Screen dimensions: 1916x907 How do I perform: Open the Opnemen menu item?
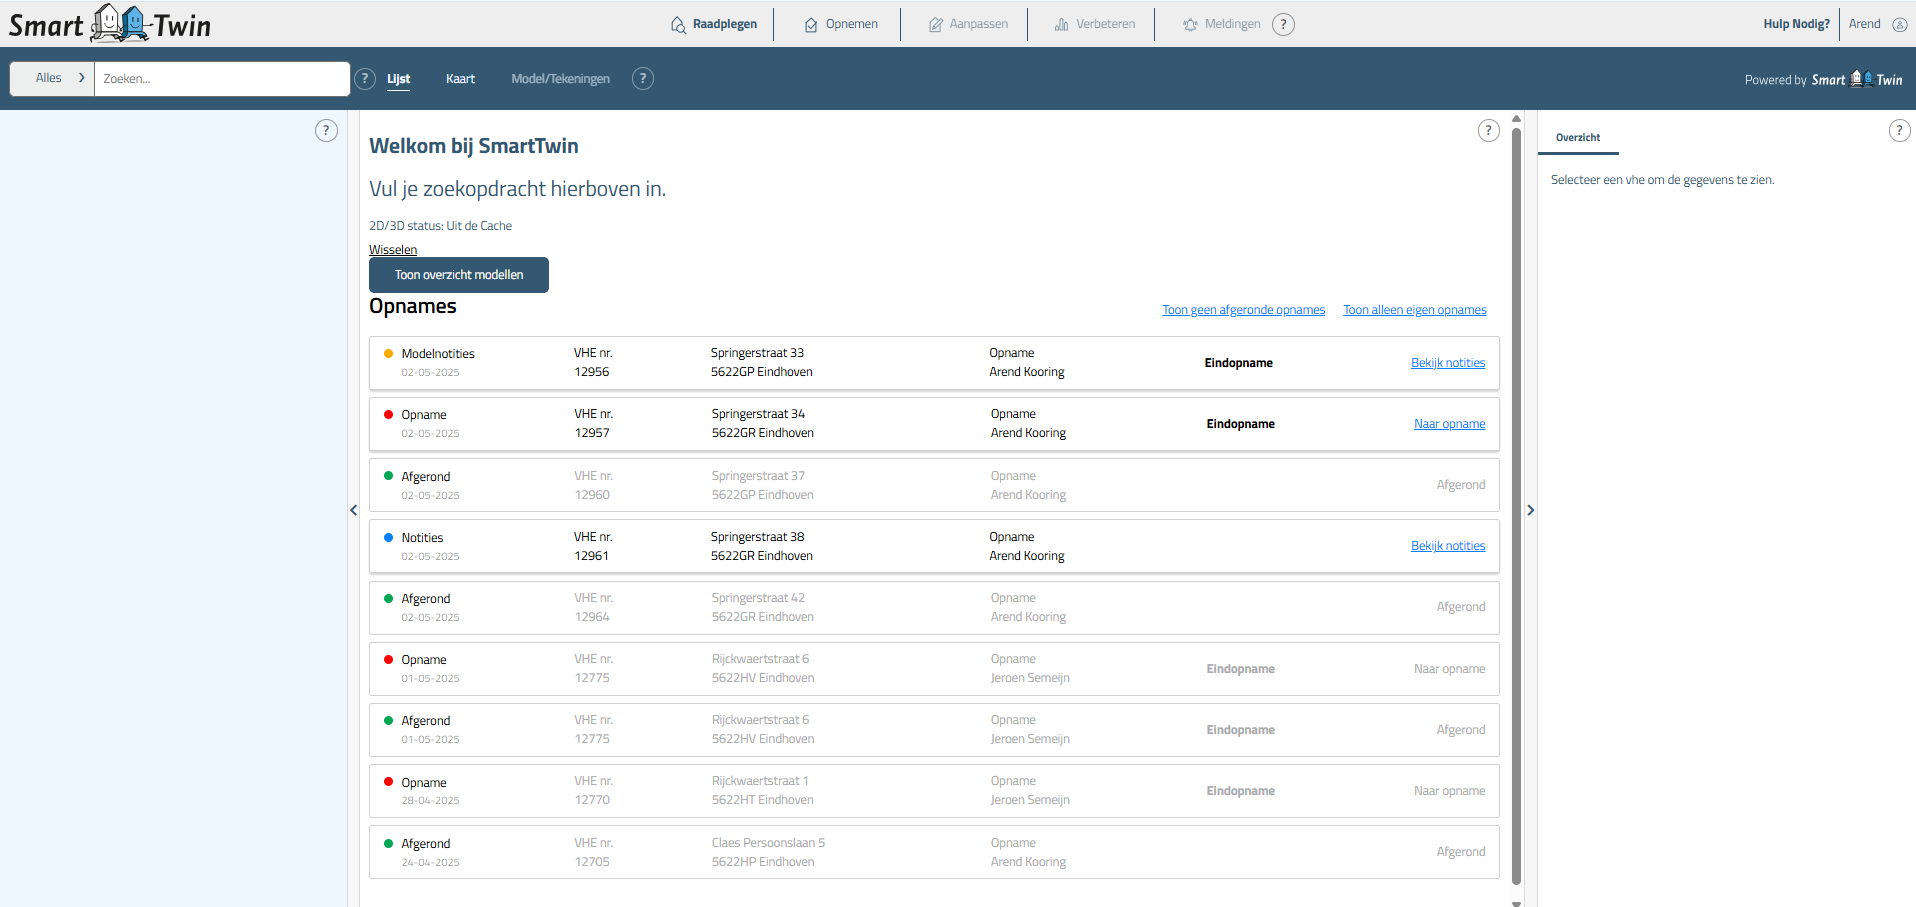coord(841,24)
